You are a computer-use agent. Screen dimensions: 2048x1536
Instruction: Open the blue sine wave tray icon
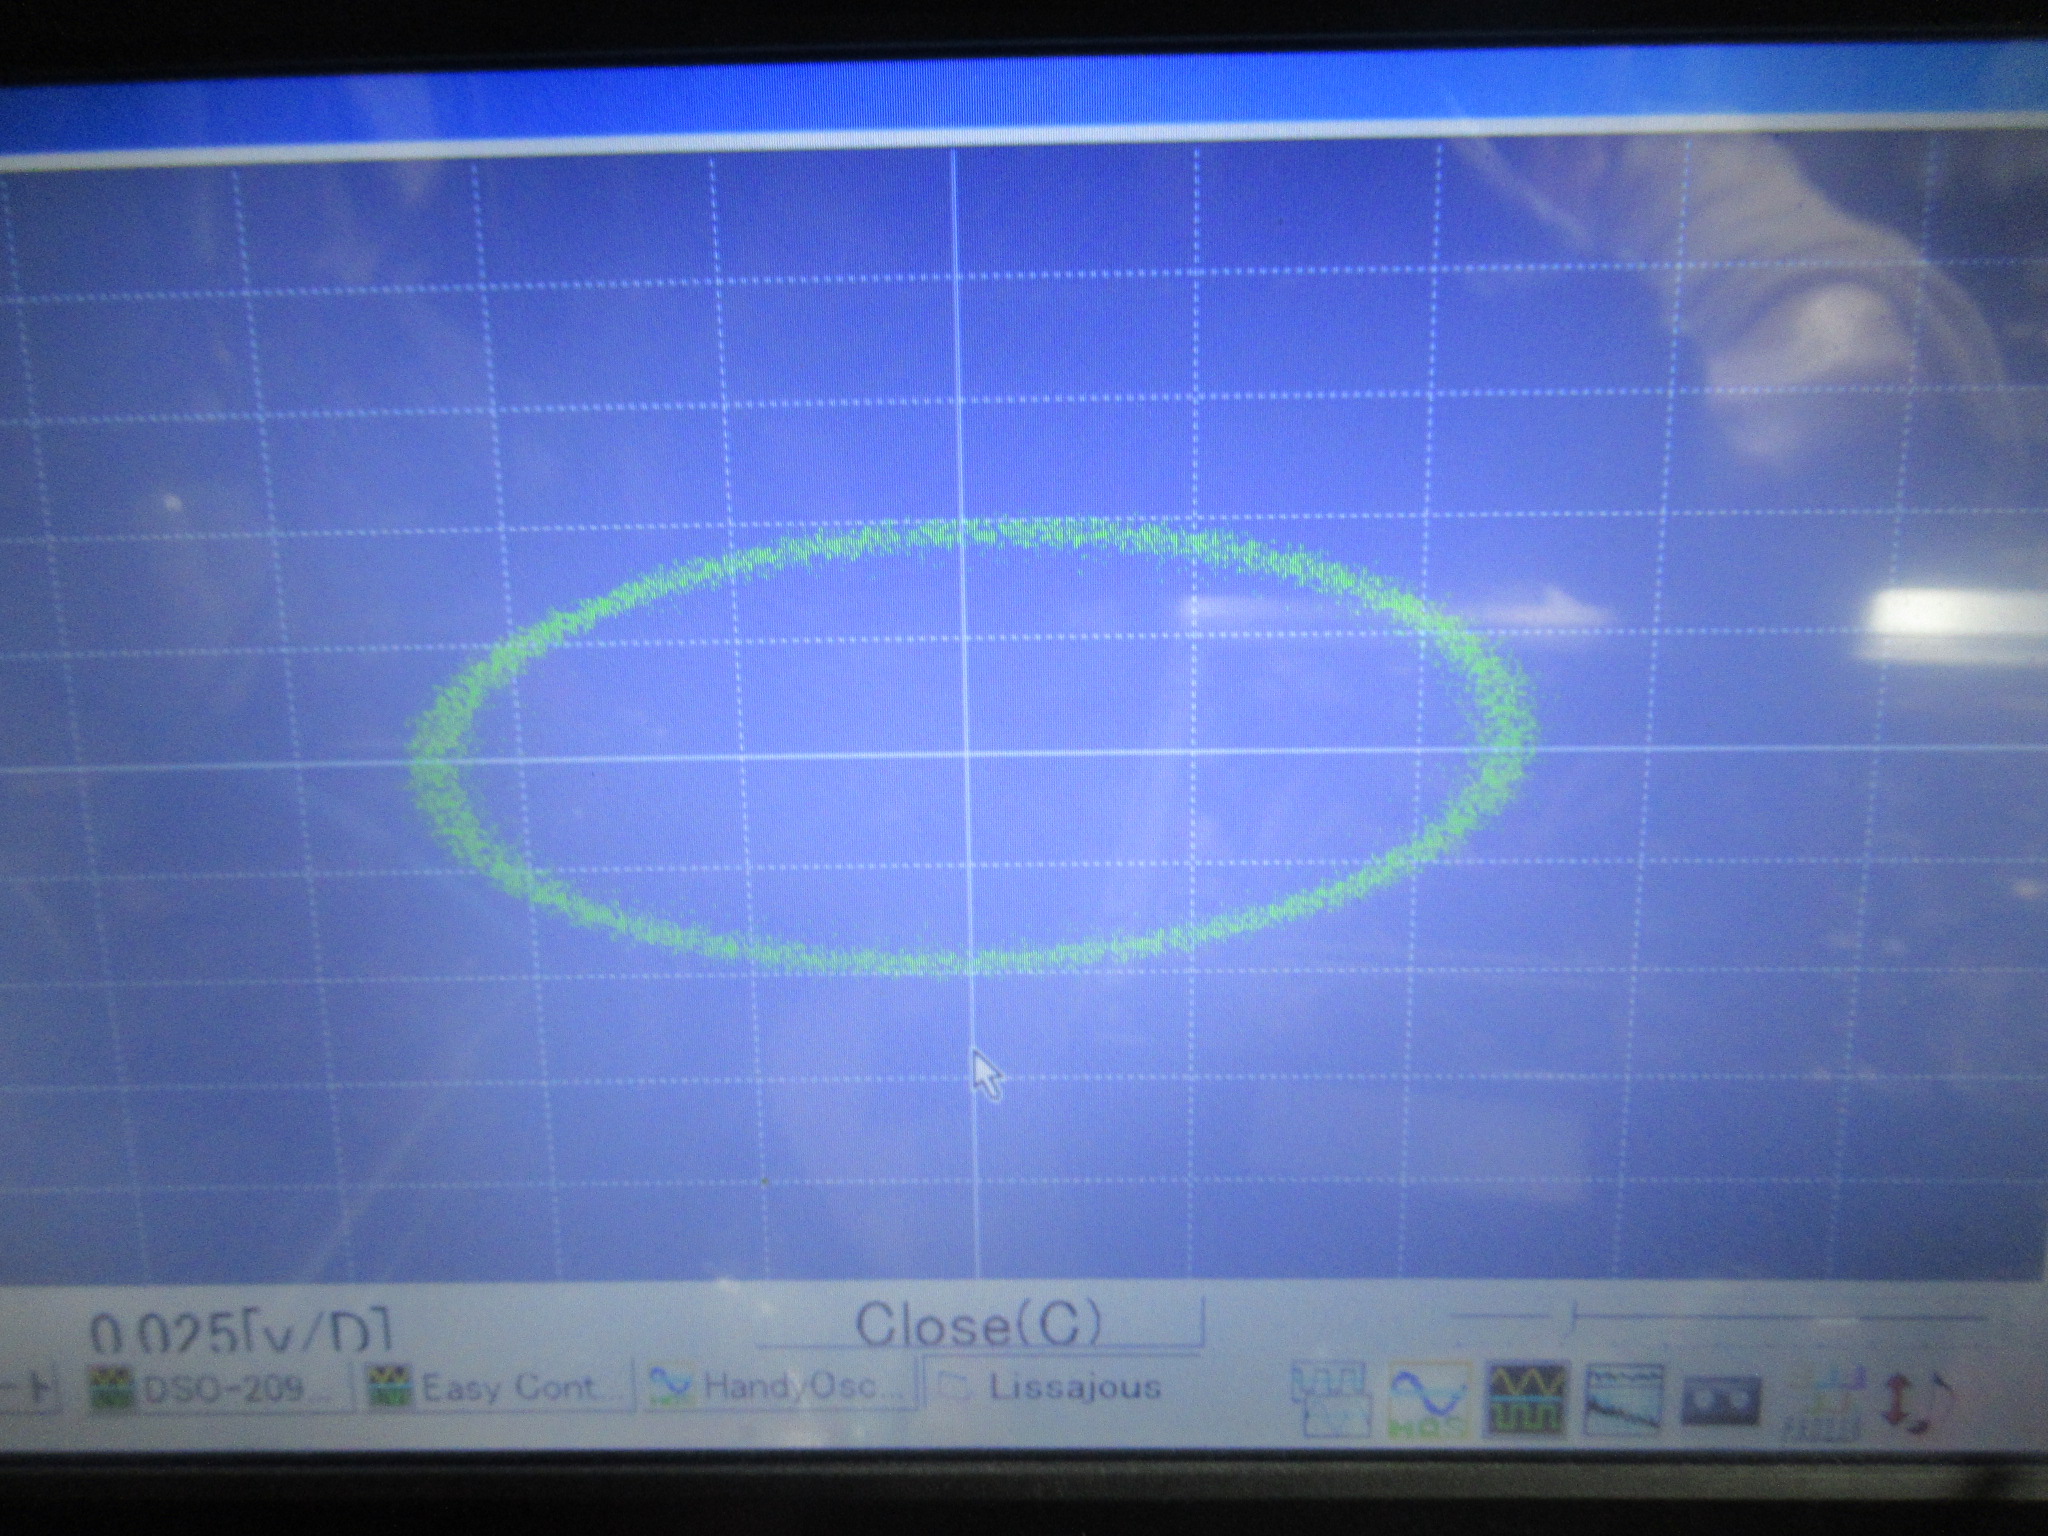pos(1430,1397)
